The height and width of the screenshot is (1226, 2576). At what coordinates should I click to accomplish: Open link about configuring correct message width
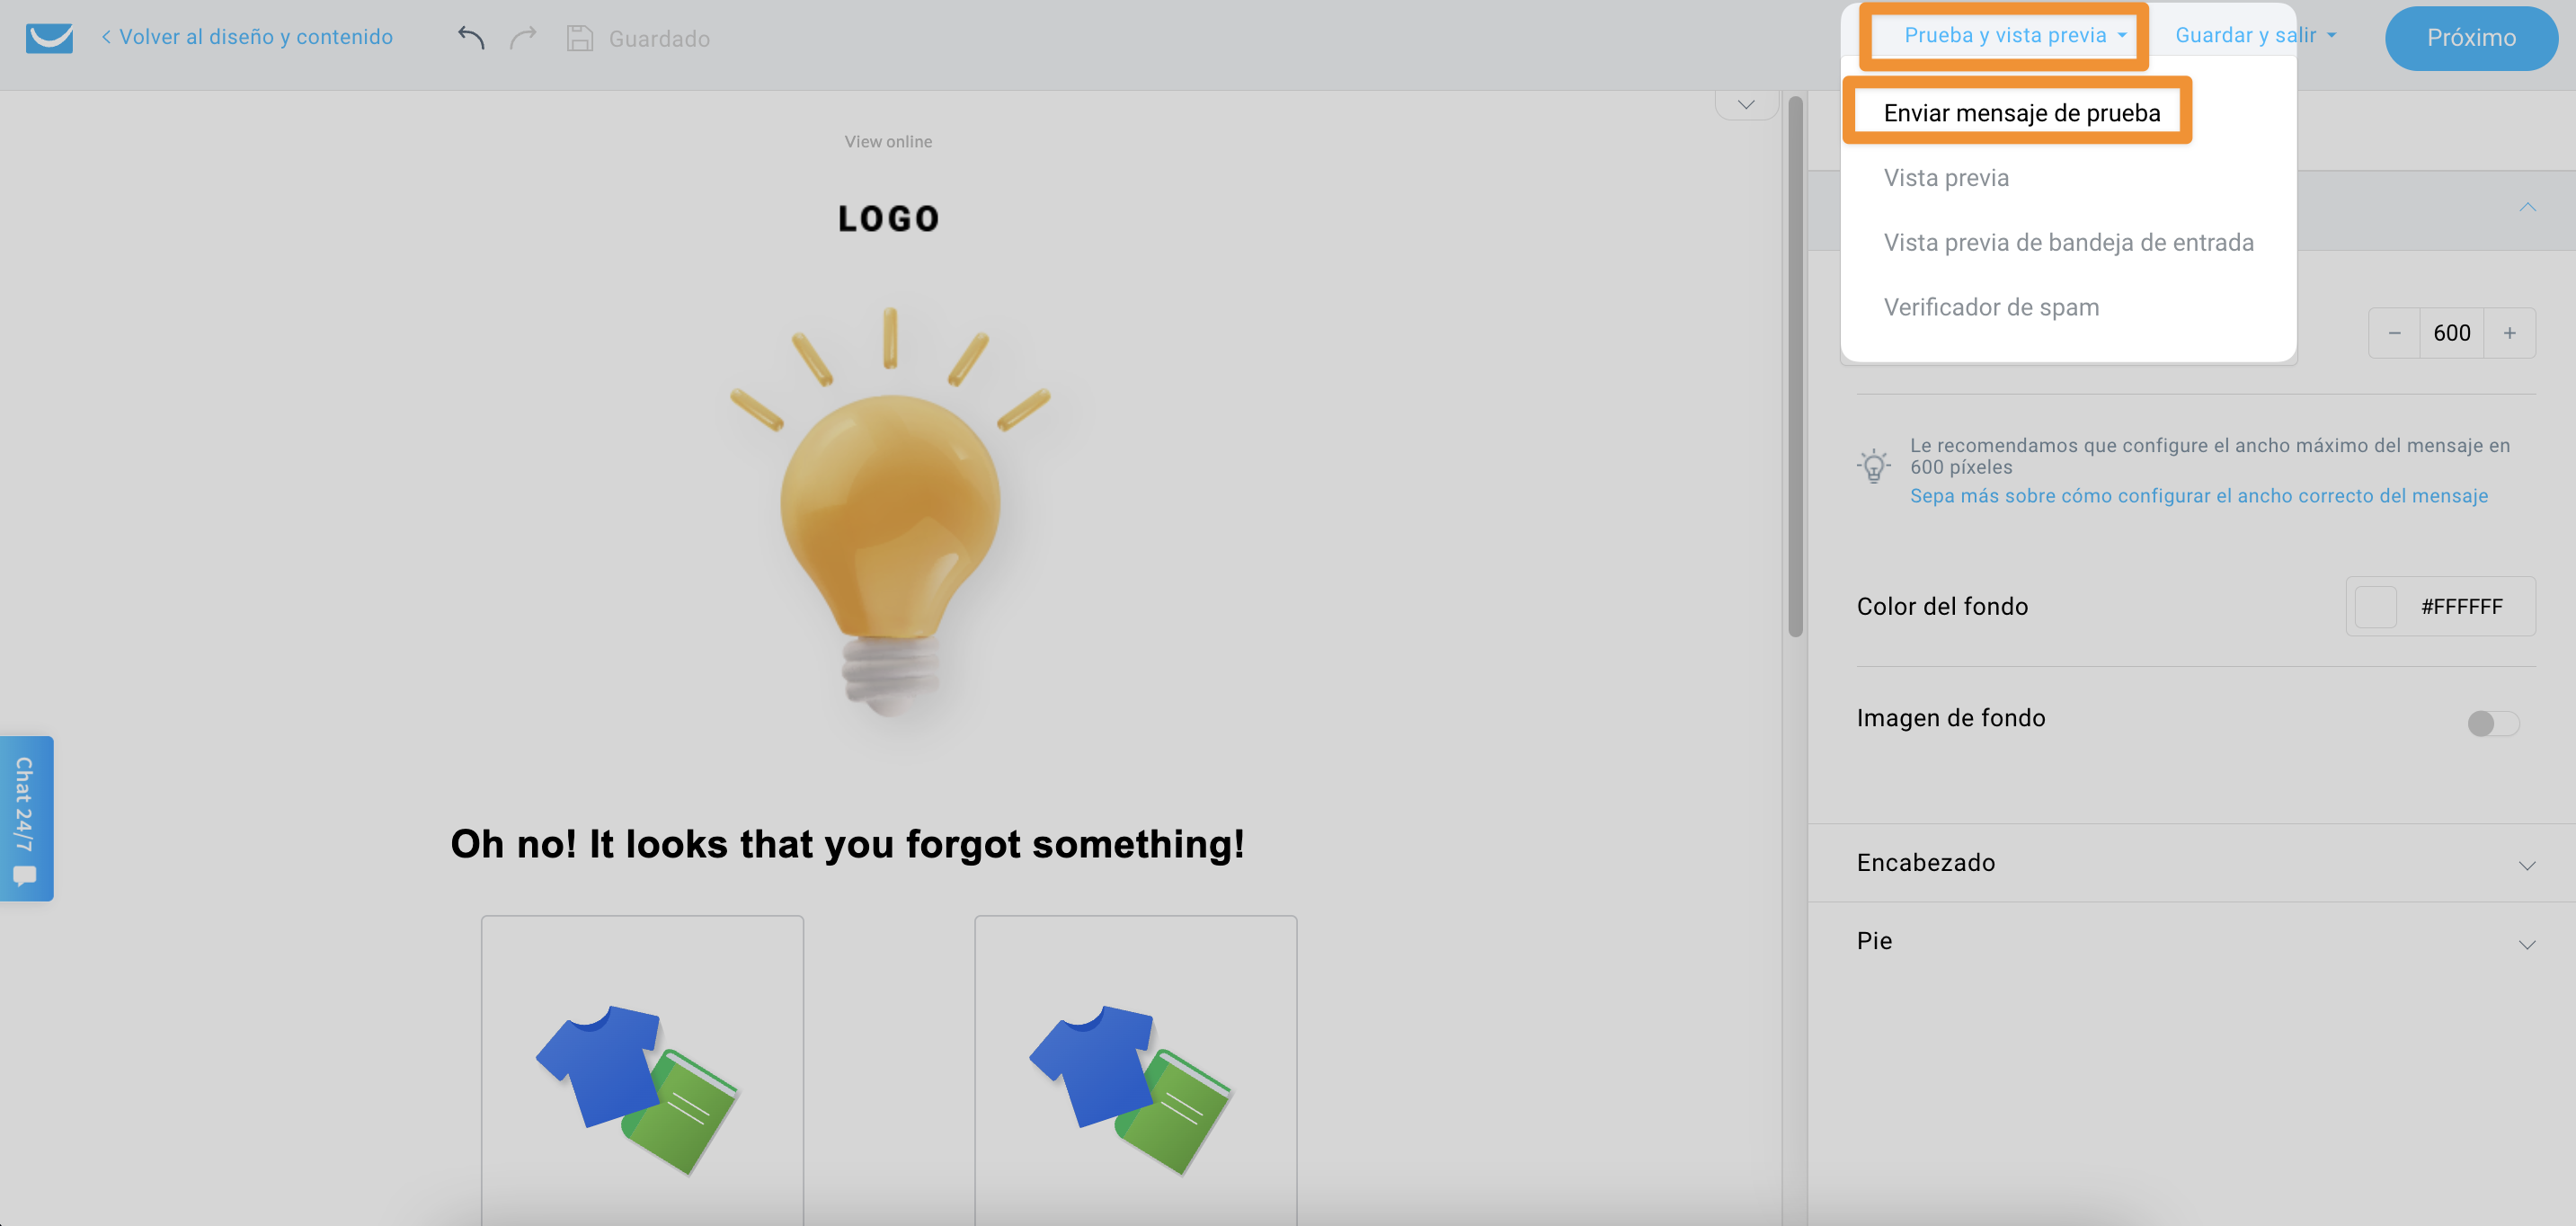tap(2198, 496)
